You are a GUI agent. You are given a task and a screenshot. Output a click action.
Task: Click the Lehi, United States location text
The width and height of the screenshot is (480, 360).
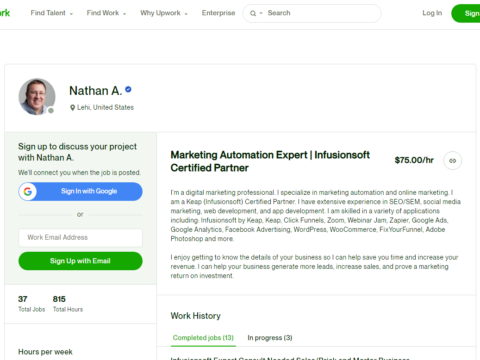pyautogui.click(x=105, y=108)
